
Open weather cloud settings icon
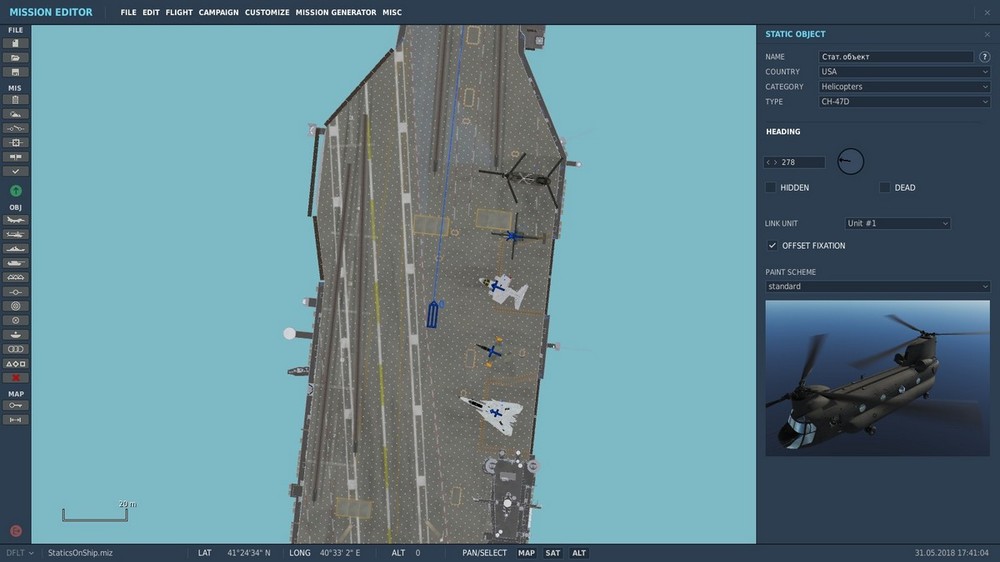pos(15,114)
